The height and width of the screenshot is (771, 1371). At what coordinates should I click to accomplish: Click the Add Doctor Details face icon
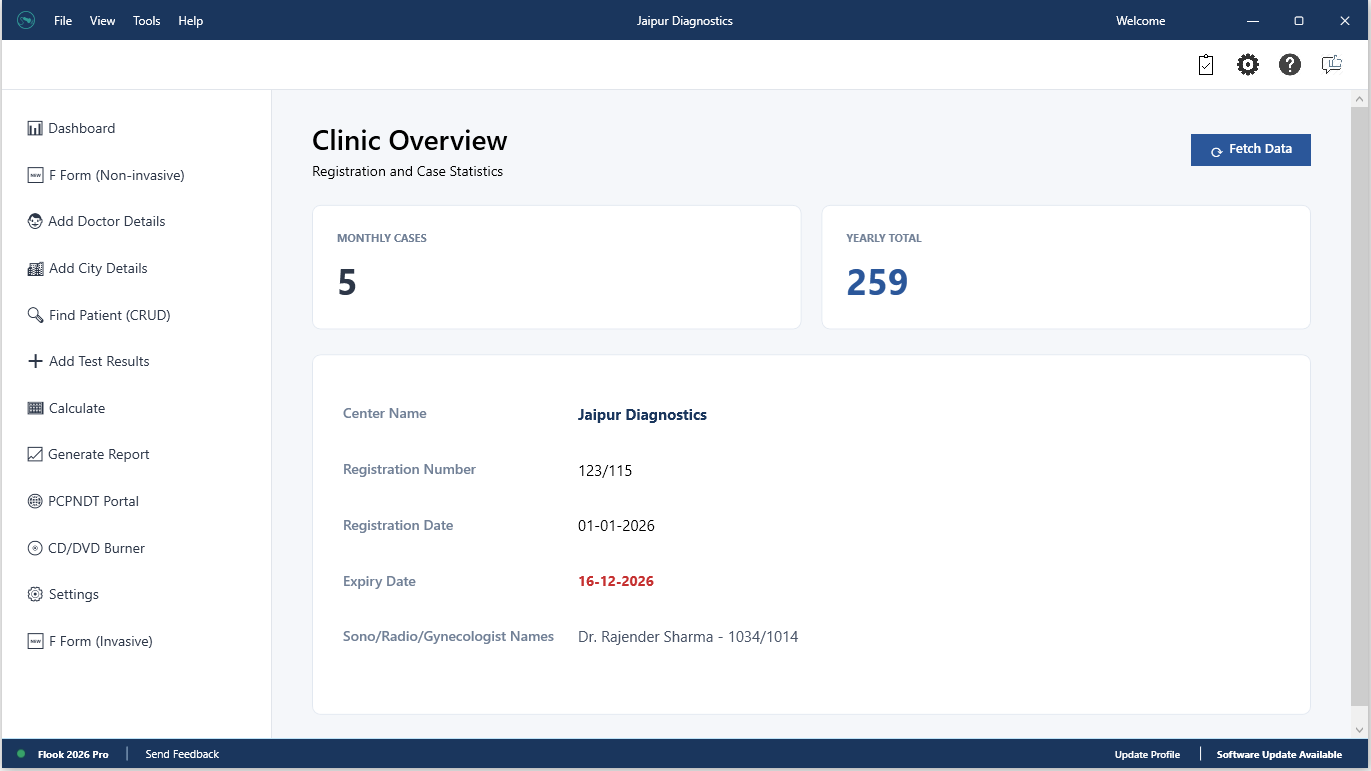tap(35, 221)
